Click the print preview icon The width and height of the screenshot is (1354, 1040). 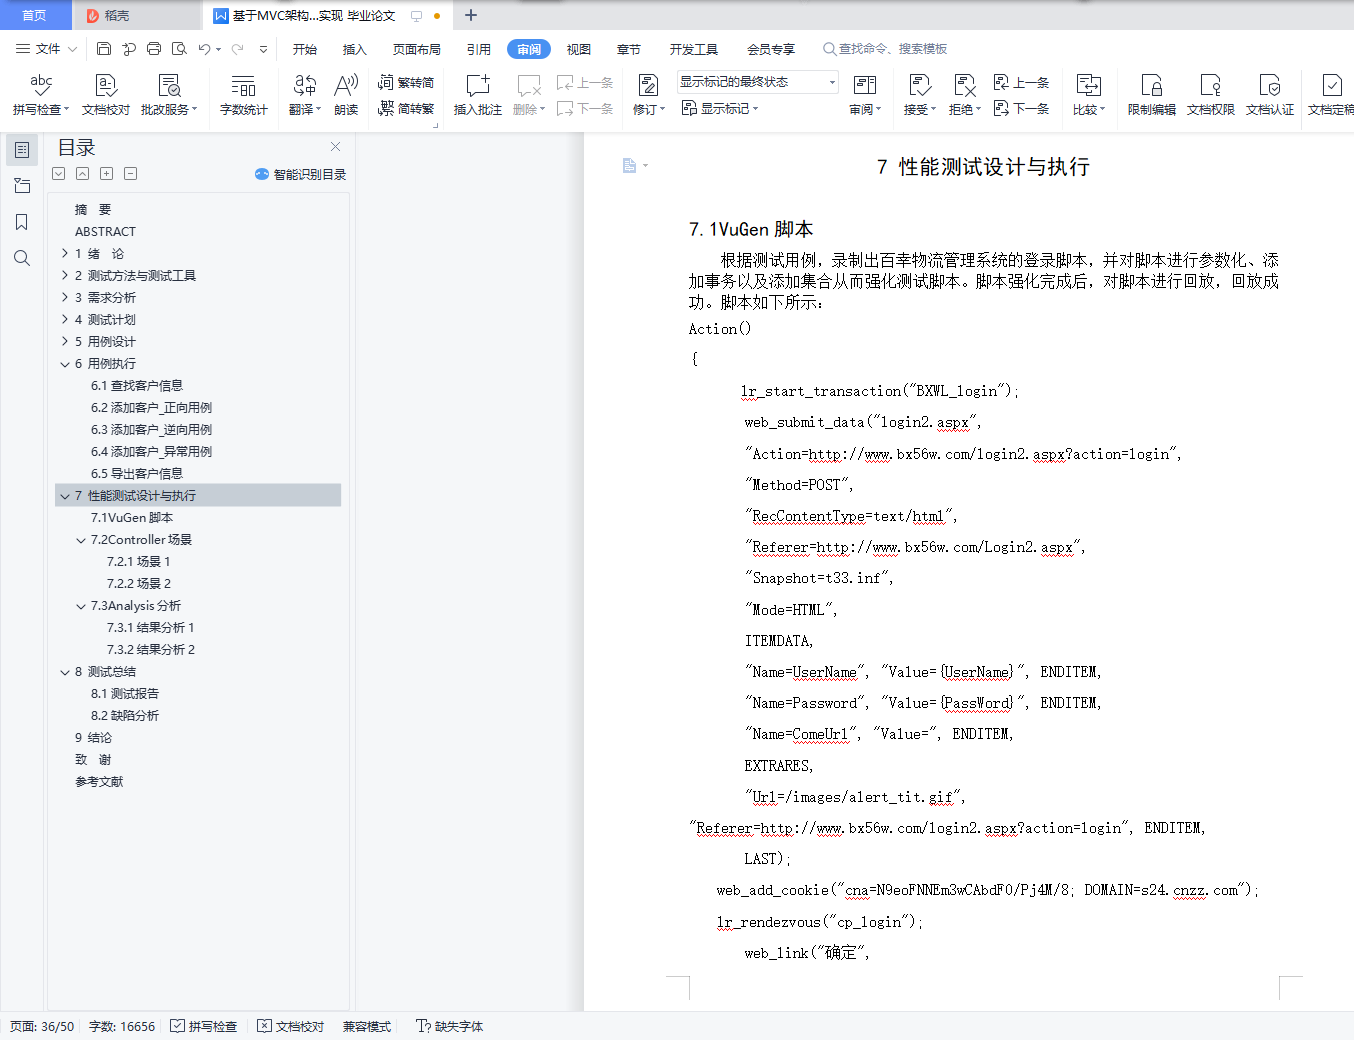tap(179, 48)
